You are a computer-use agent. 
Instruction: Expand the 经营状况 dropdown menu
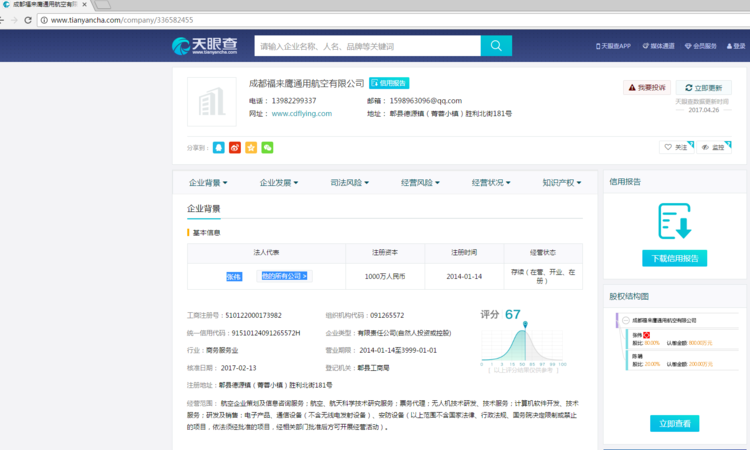[x=491, y=183]
